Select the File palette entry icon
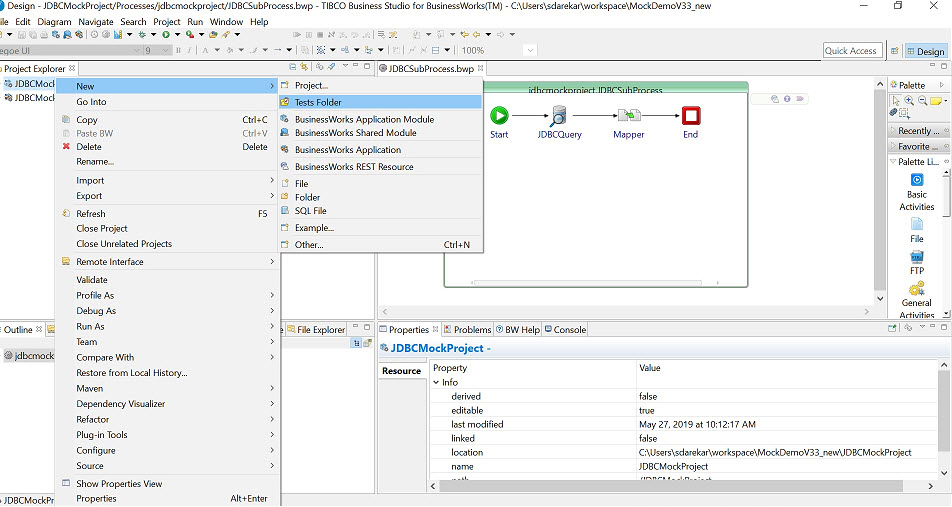The height and width of the screenshot is (507, 952). [x=916, y=225]
